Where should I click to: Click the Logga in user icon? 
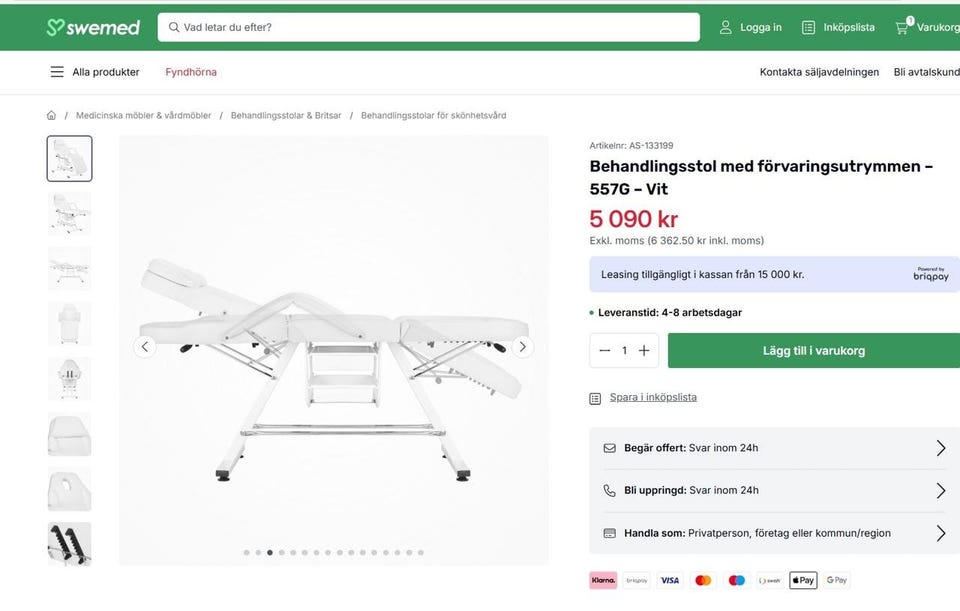(726, 27)
